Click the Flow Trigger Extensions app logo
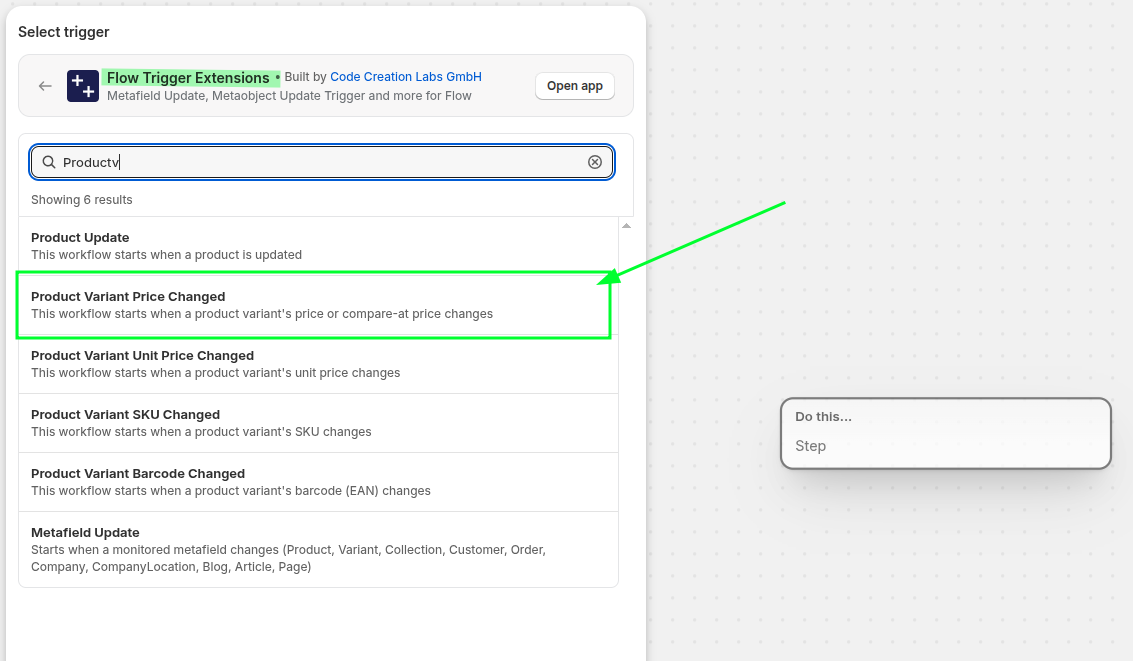The width and height of the screenshot is (1133, 661). [83, 86]
